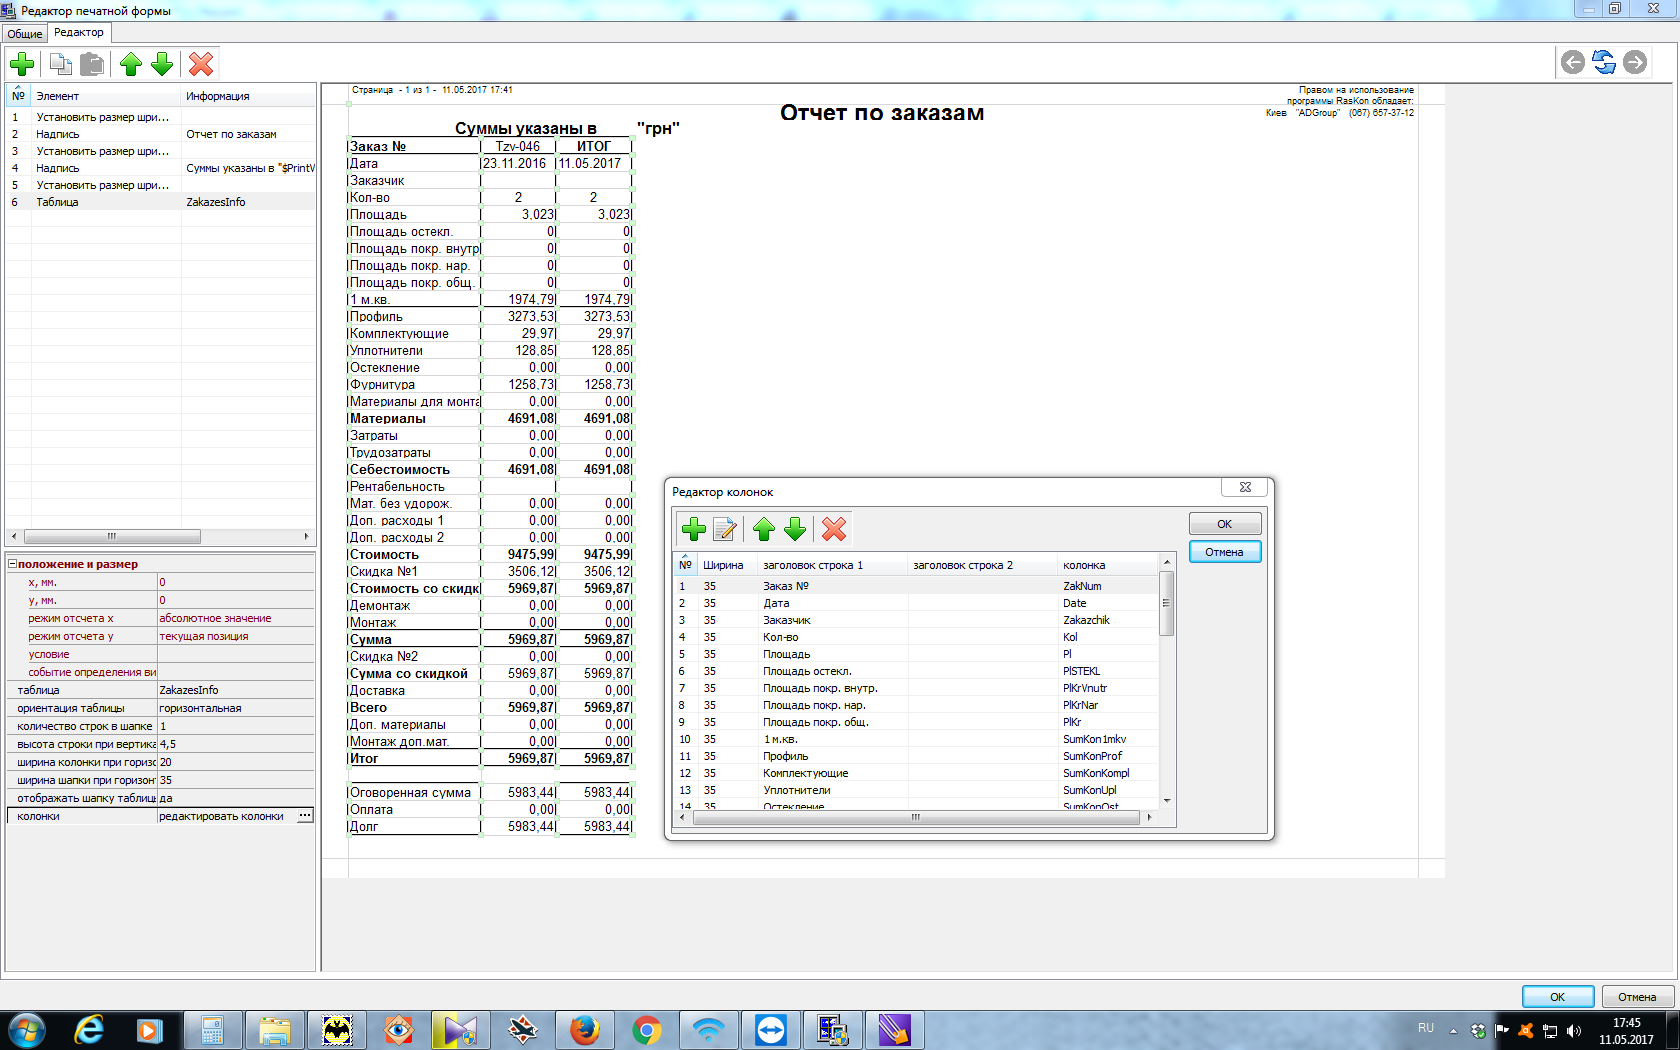Image resolution: width=1680 pixels, height=1050 pixels.
Task: Select column row Профиль SumKonProf
Action: click(917, 756)
